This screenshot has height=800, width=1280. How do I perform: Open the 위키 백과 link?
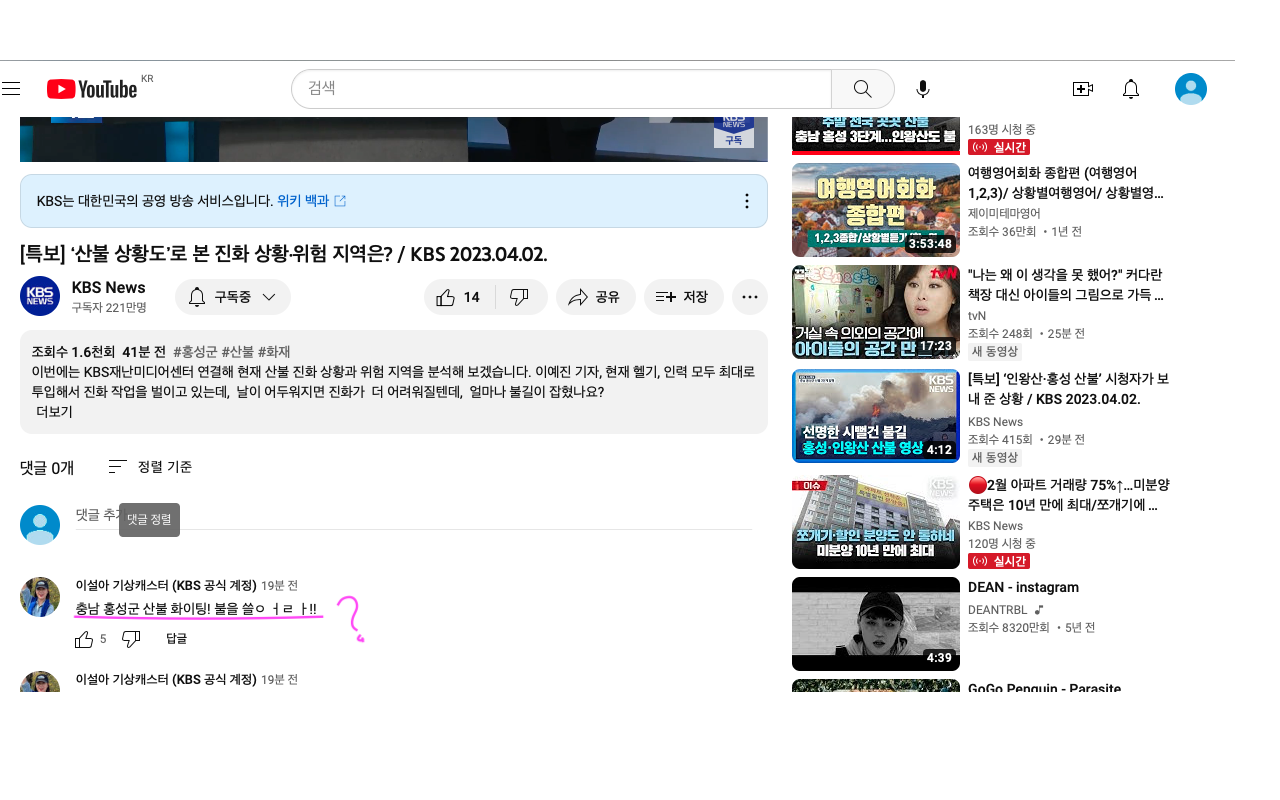312,201
